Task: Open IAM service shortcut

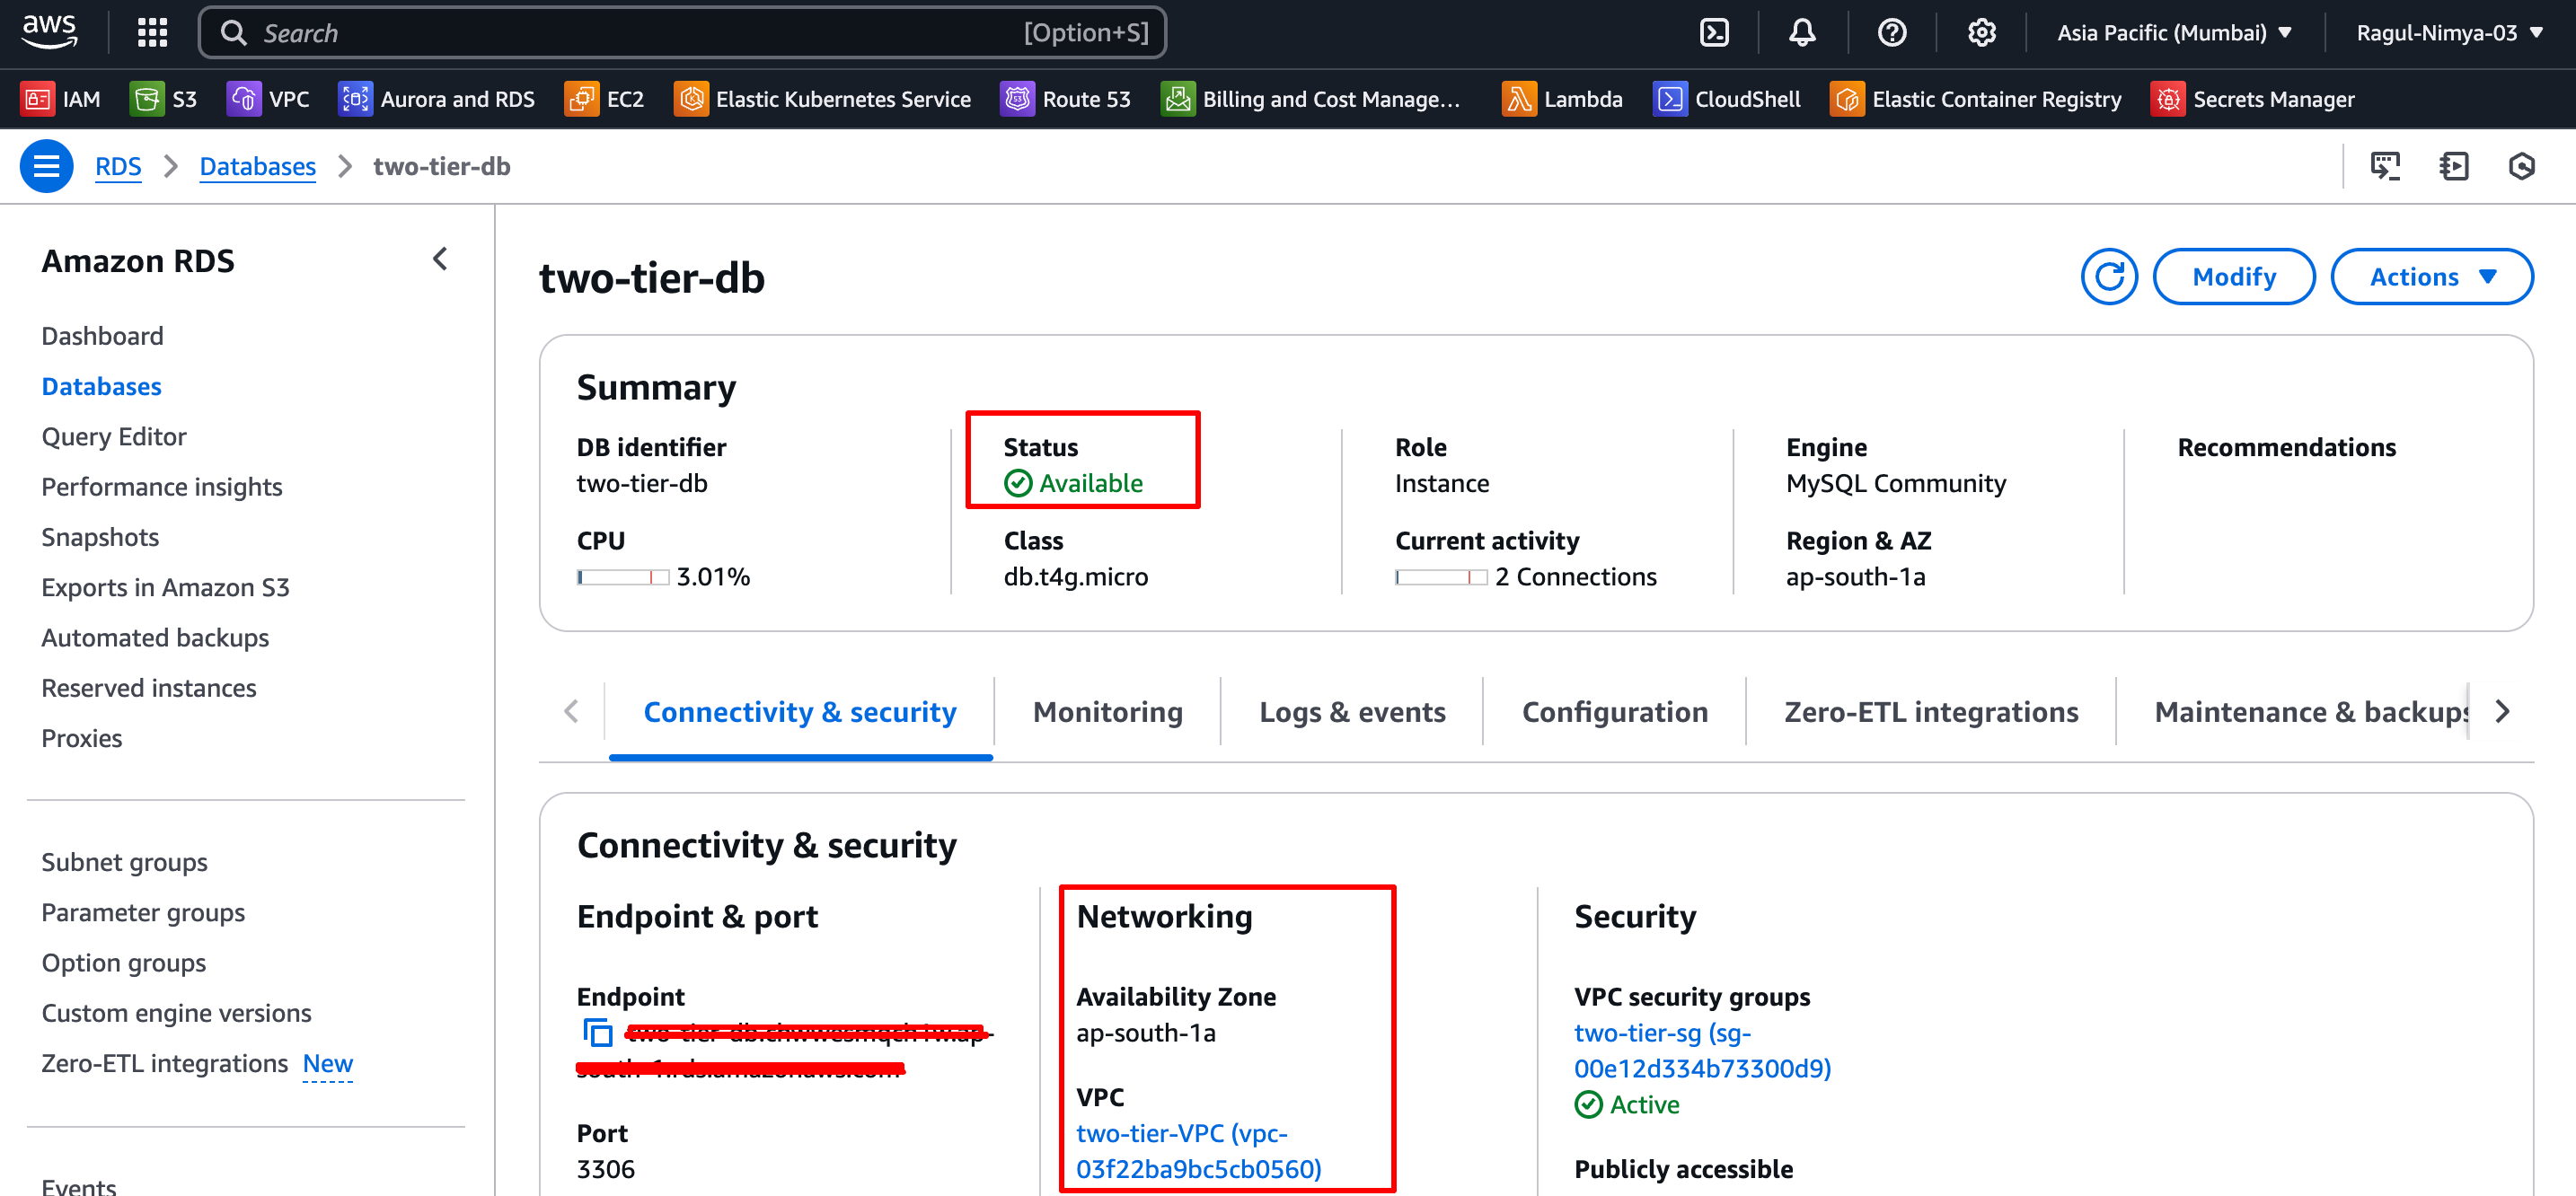Action: pos(61,99)
